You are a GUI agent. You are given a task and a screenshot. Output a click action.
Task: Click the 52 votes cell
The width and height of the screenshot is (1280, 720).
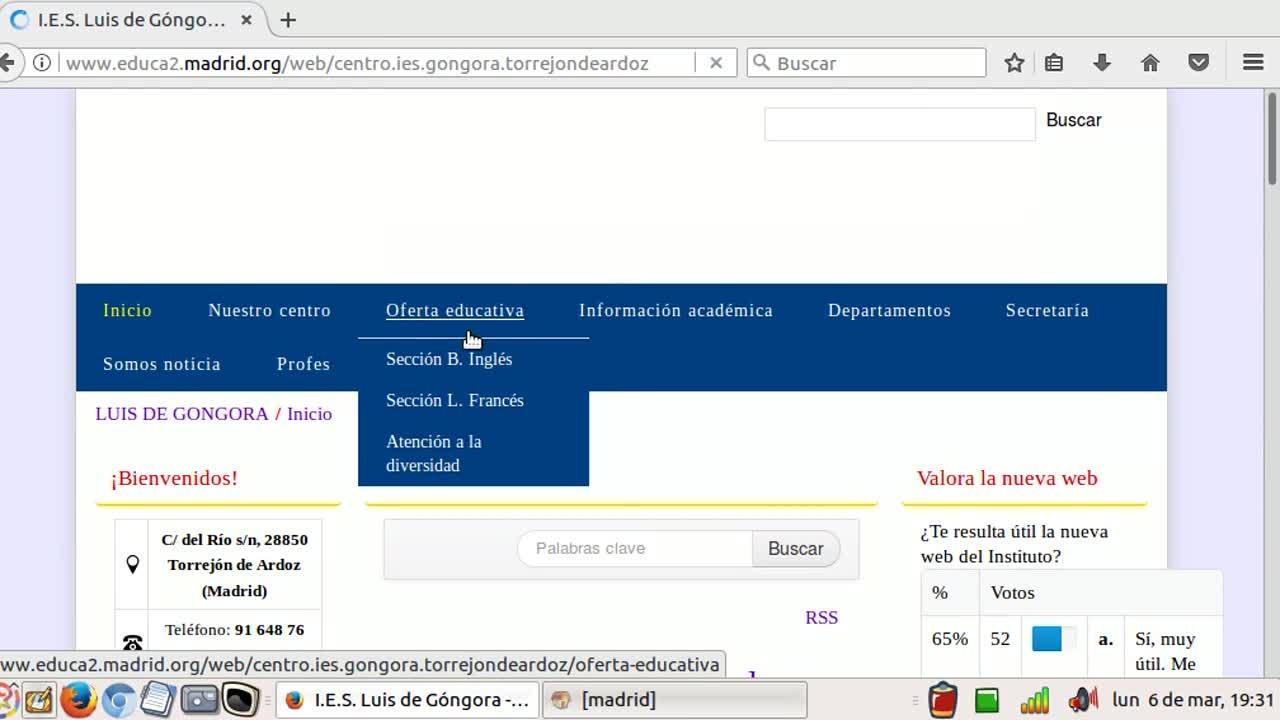1000,639
